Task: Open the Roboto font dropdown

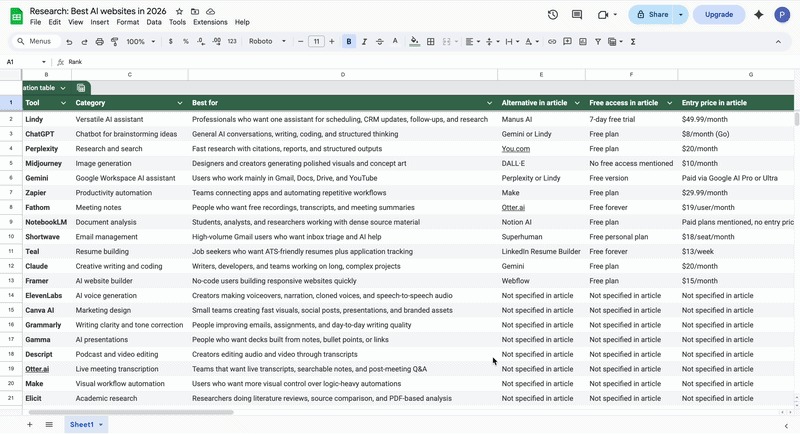Action: point(267,42)
